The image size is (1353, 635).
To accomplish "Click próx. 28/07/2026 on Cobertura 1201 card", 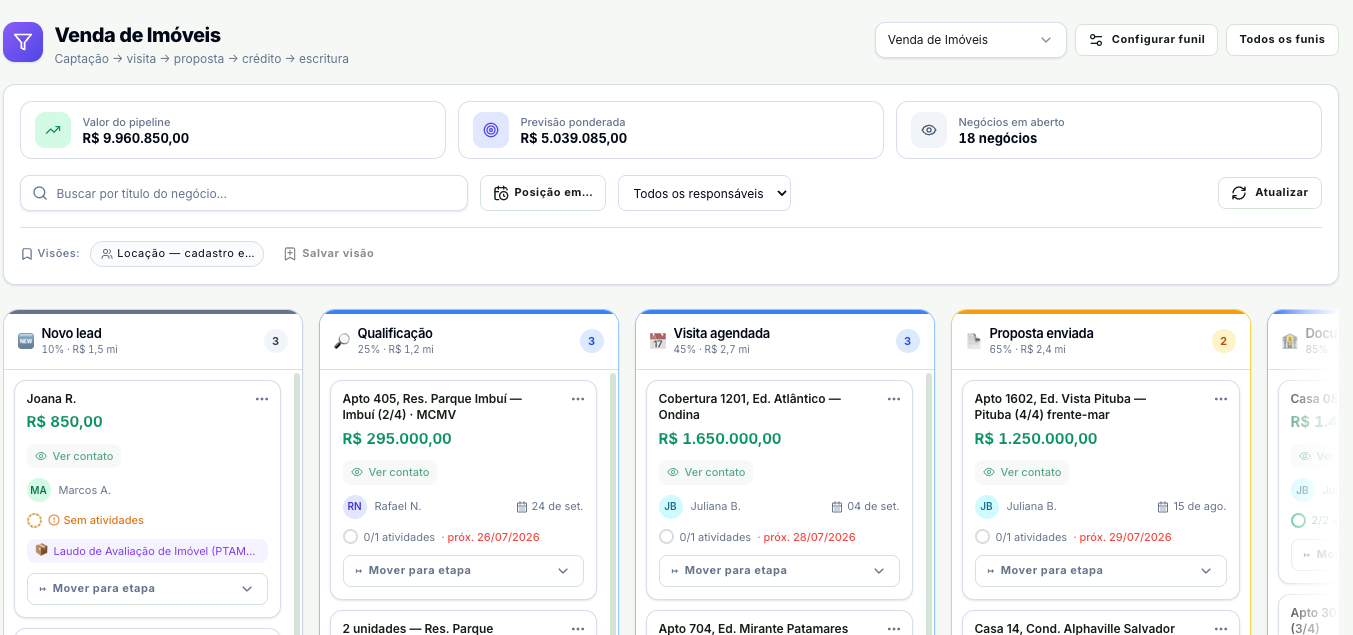I will 809,537.
